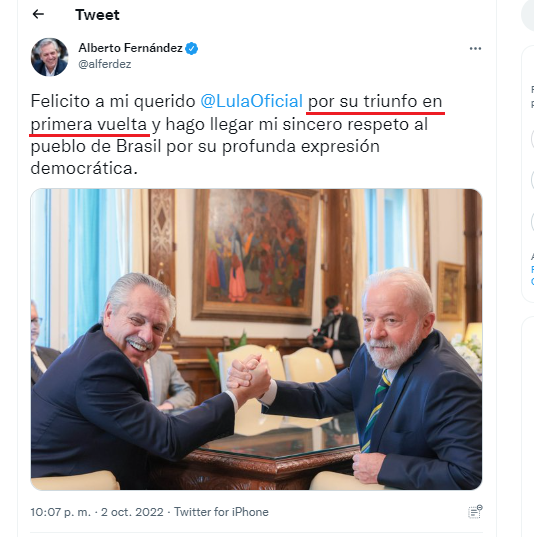This screenshot has width=534, height=537.
Task: Click the clasped hands in the photo
Action: coord(249,377)
